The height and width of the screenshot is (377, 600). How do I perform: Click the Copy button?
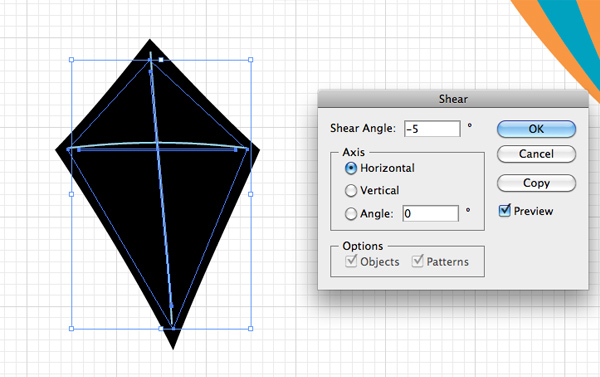tap(536, 183)
